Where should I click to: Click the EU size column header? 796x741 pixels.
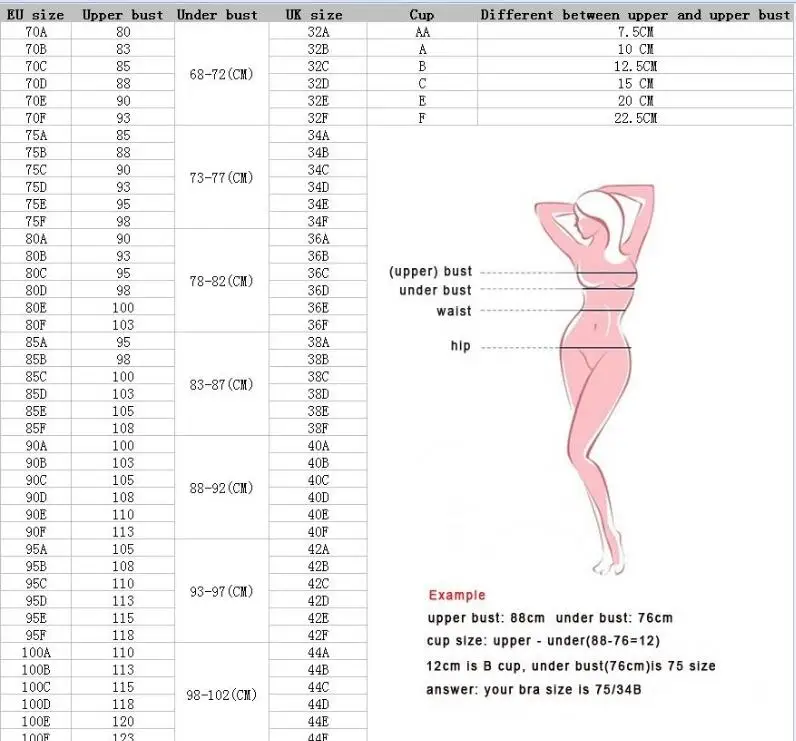pyautogui.click(x=36, y=15)
